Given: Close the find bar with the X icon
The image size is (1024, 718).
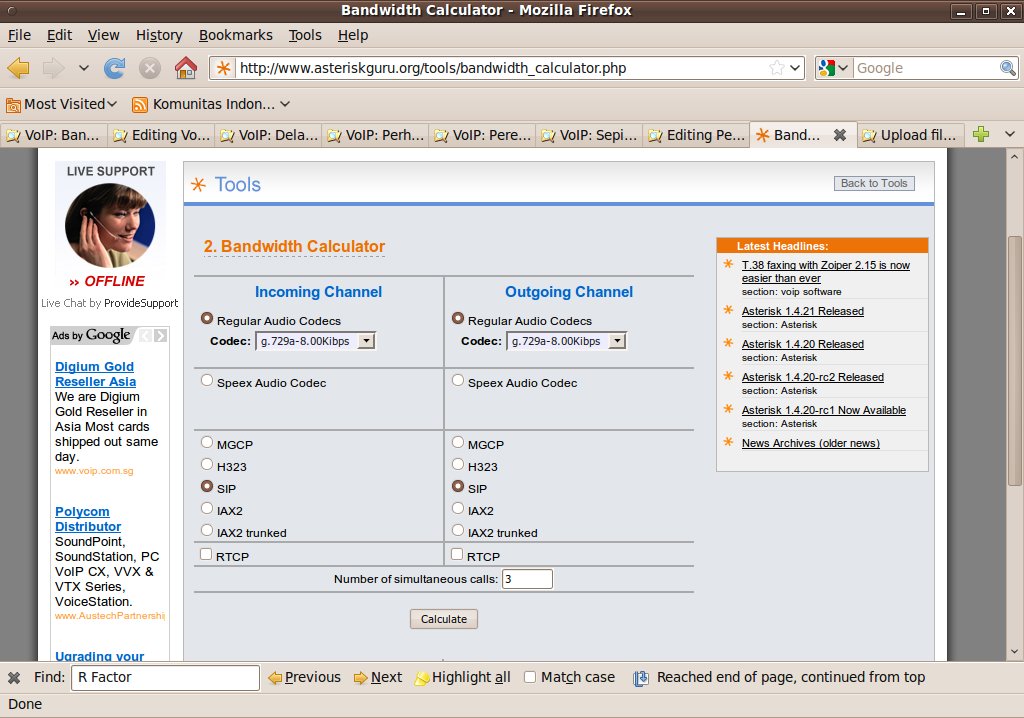Looking at the screenshot, I should coord(14,677).
